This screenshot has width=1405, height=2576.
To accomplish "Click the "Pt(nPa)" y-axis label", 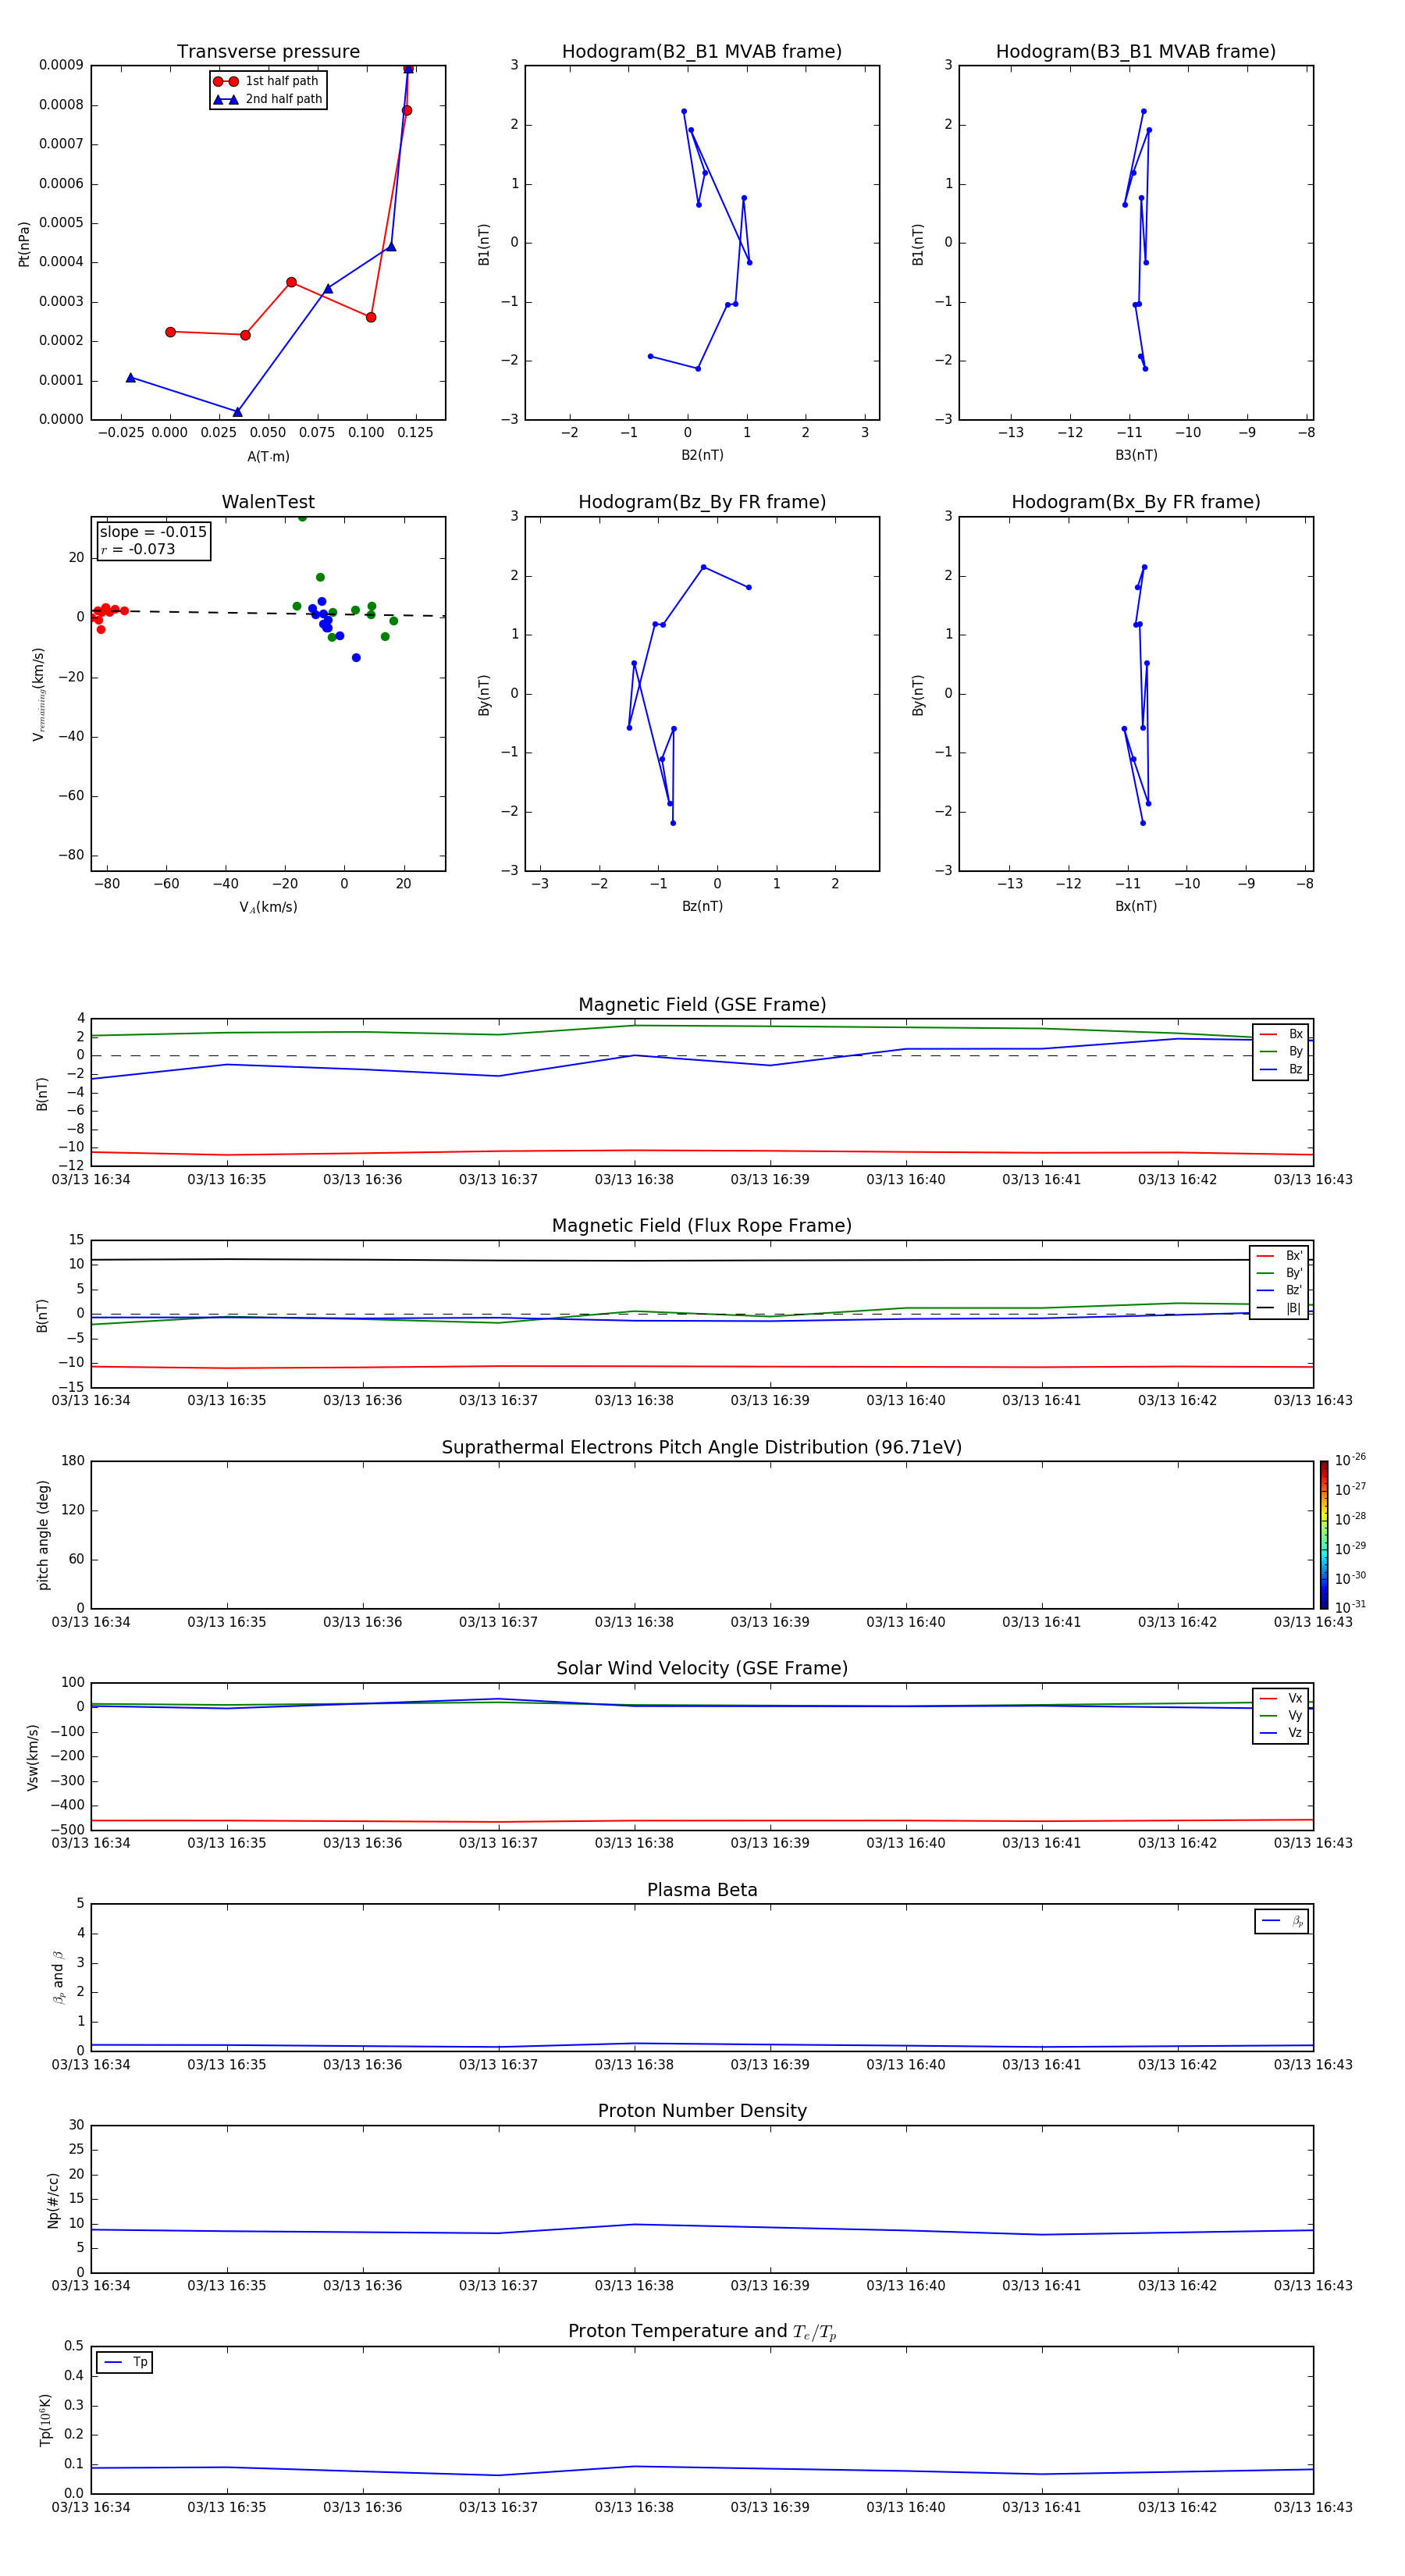I will [x=24, y=243].
